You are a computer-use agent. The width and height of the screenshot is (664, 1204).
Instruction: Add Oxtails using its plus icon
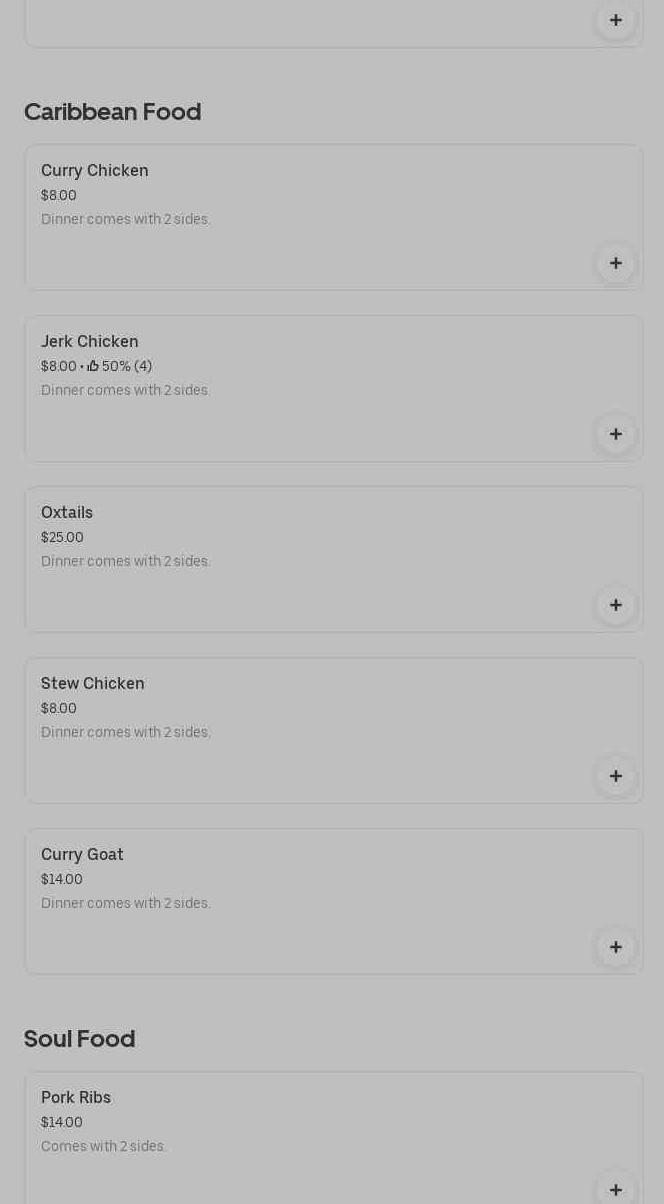tap(616, 605)
